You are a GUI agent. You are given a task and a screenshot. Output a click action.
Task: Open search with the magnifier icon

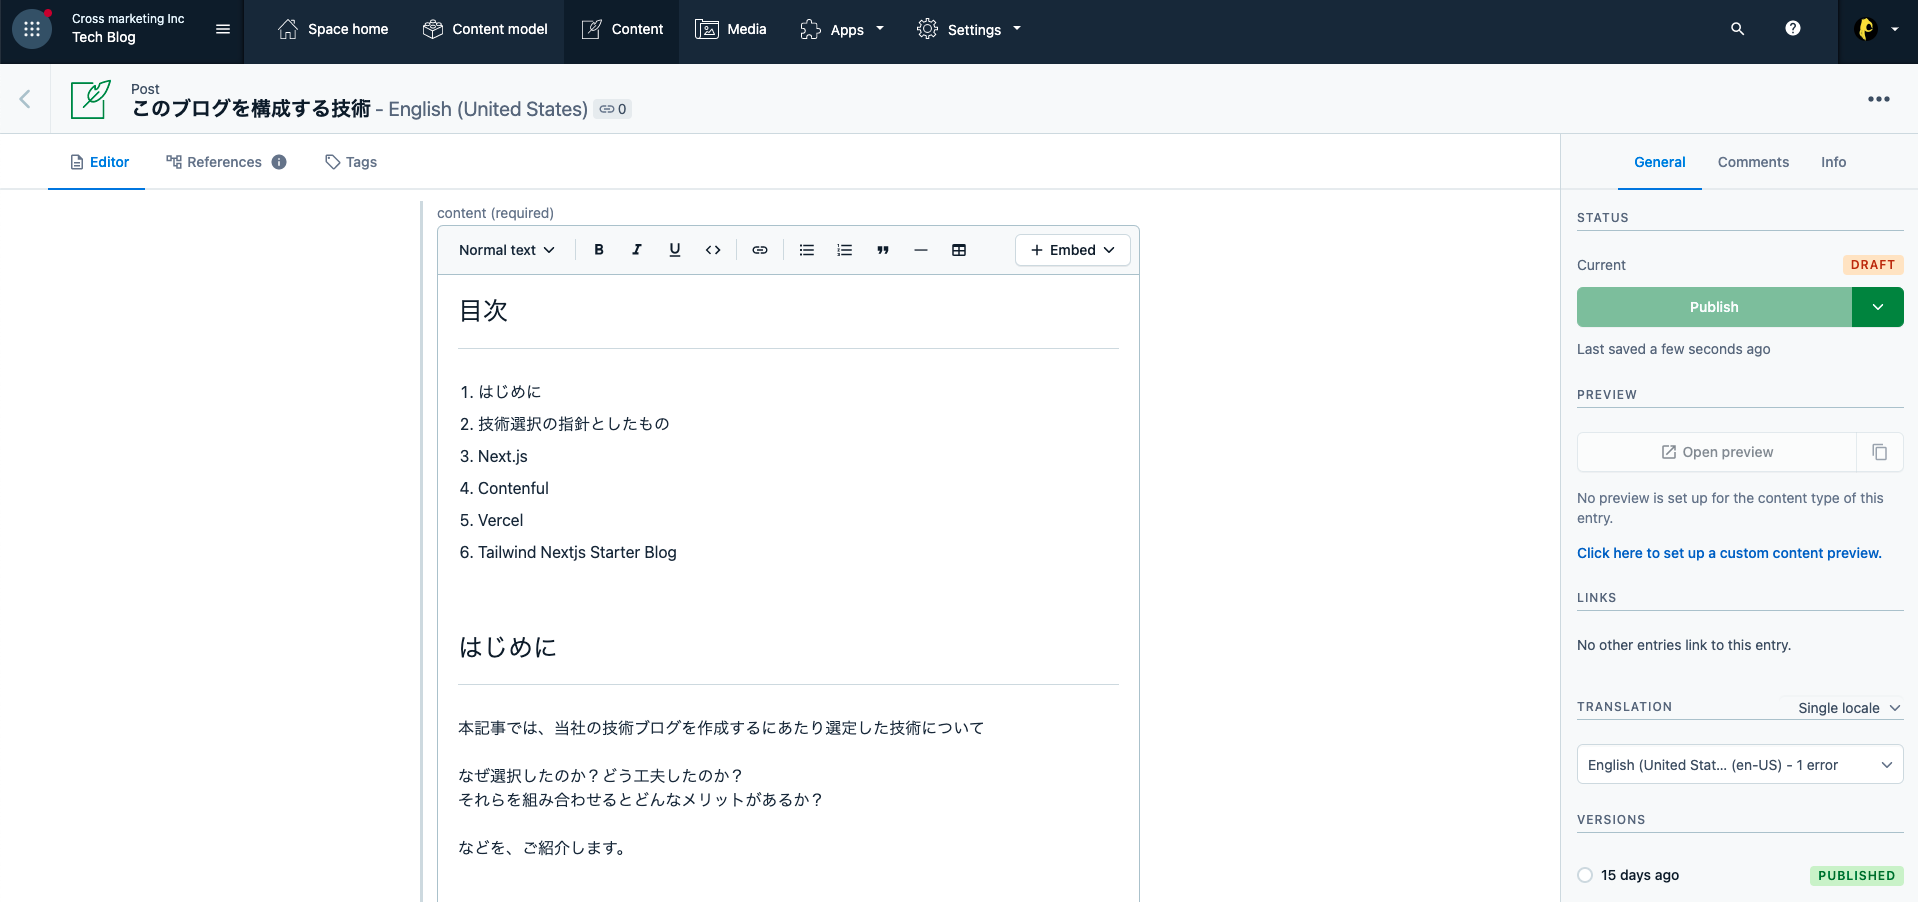point(1737,29)
